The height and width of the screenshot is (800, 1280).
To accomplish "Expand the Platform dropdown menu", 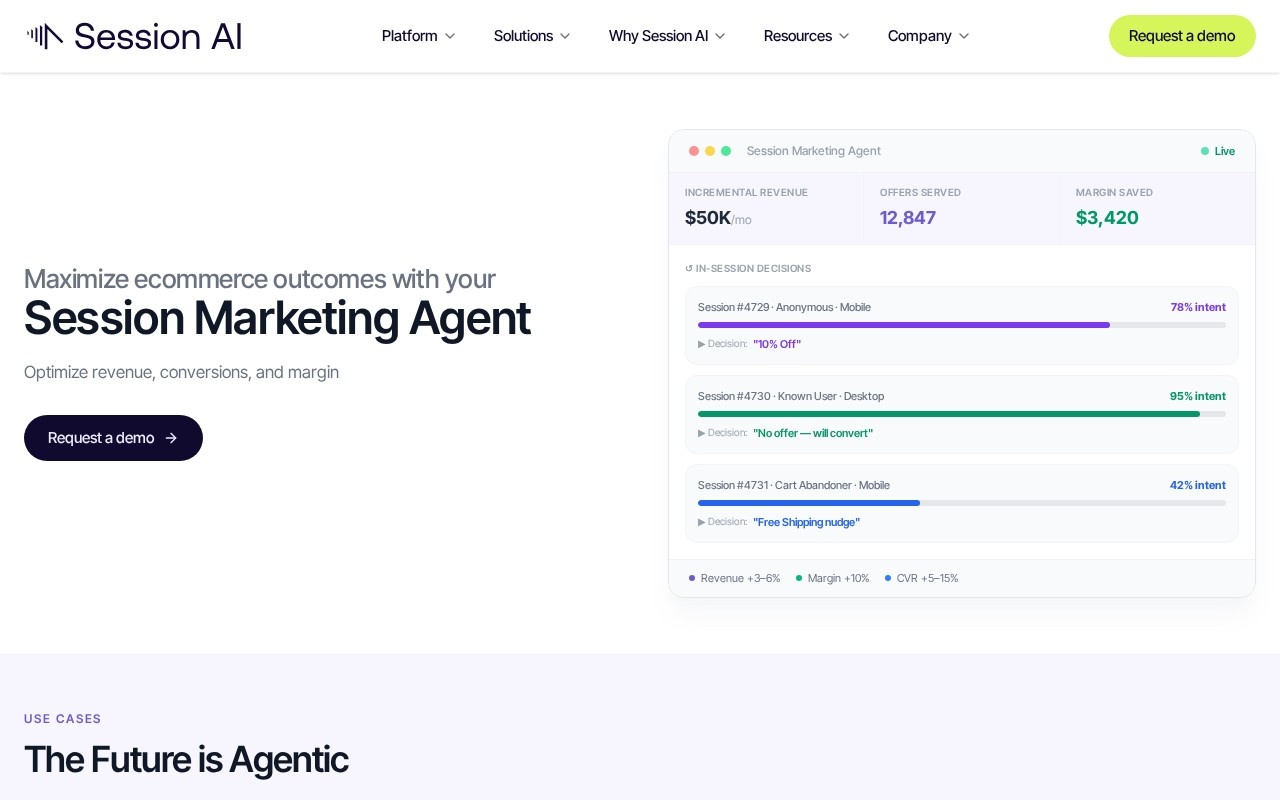I will tap(418, 36).
